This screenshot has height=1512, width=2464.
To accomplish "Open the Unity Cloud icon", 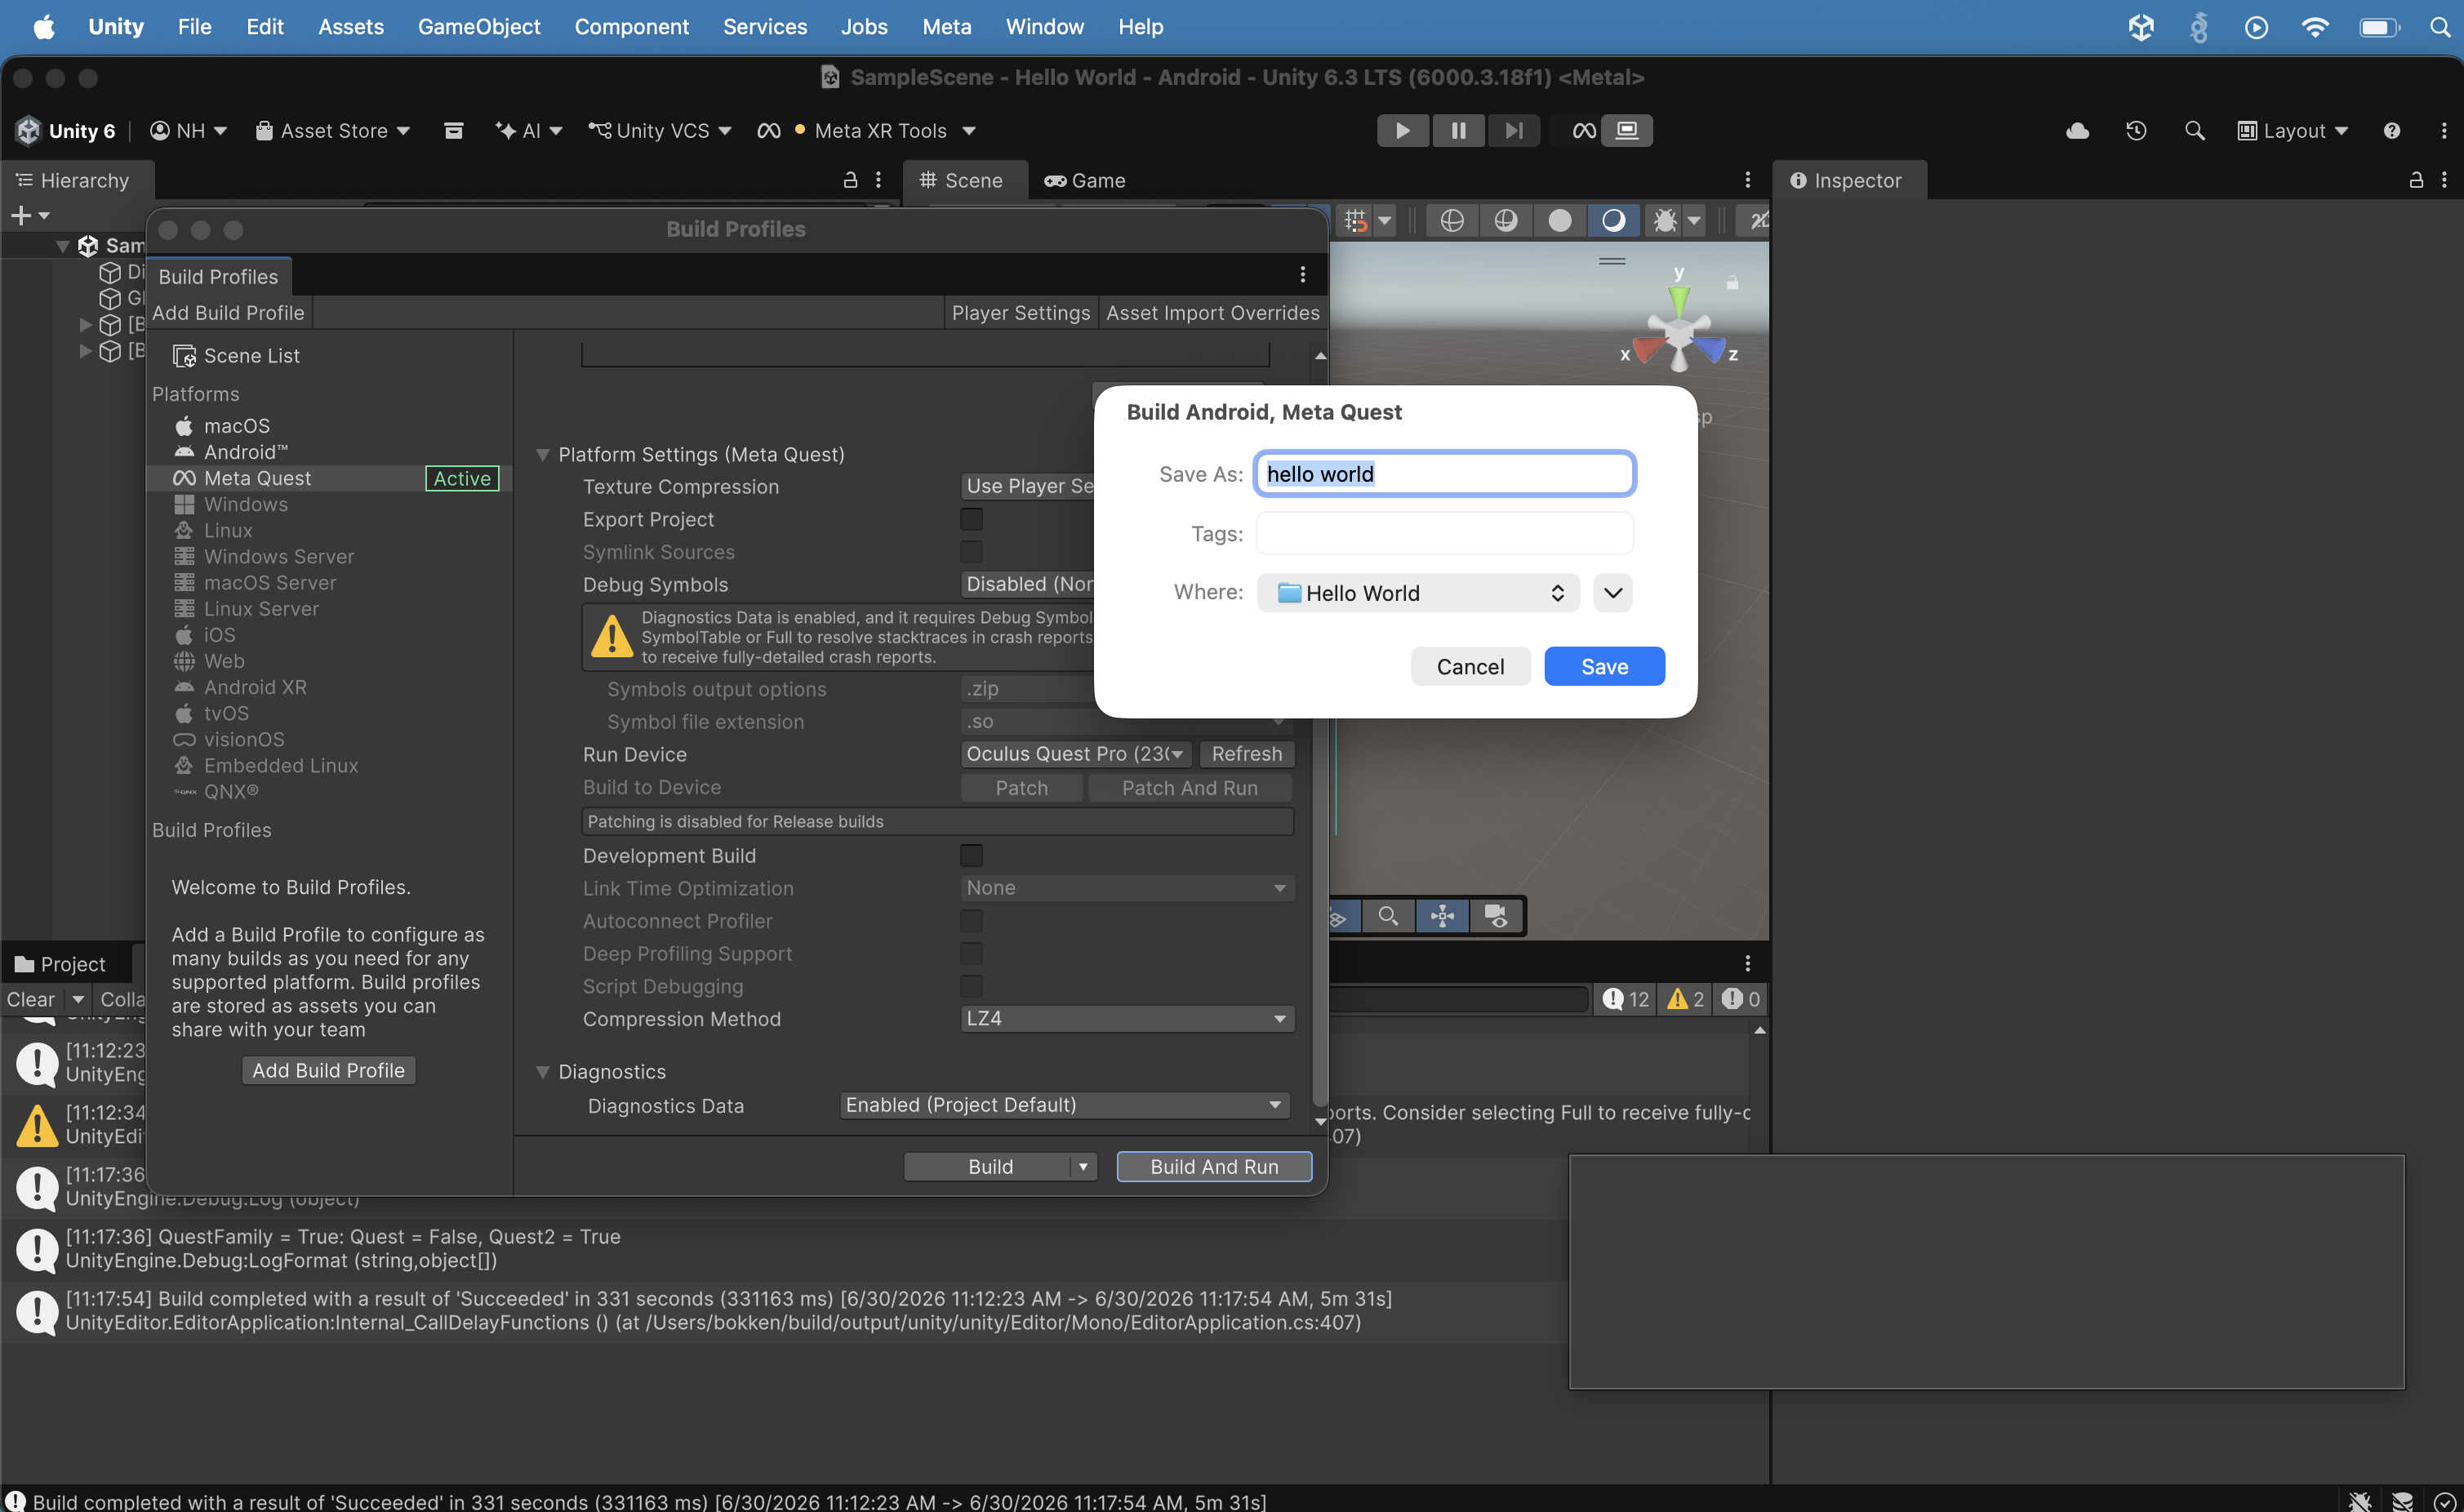I will coord(2077,131).
